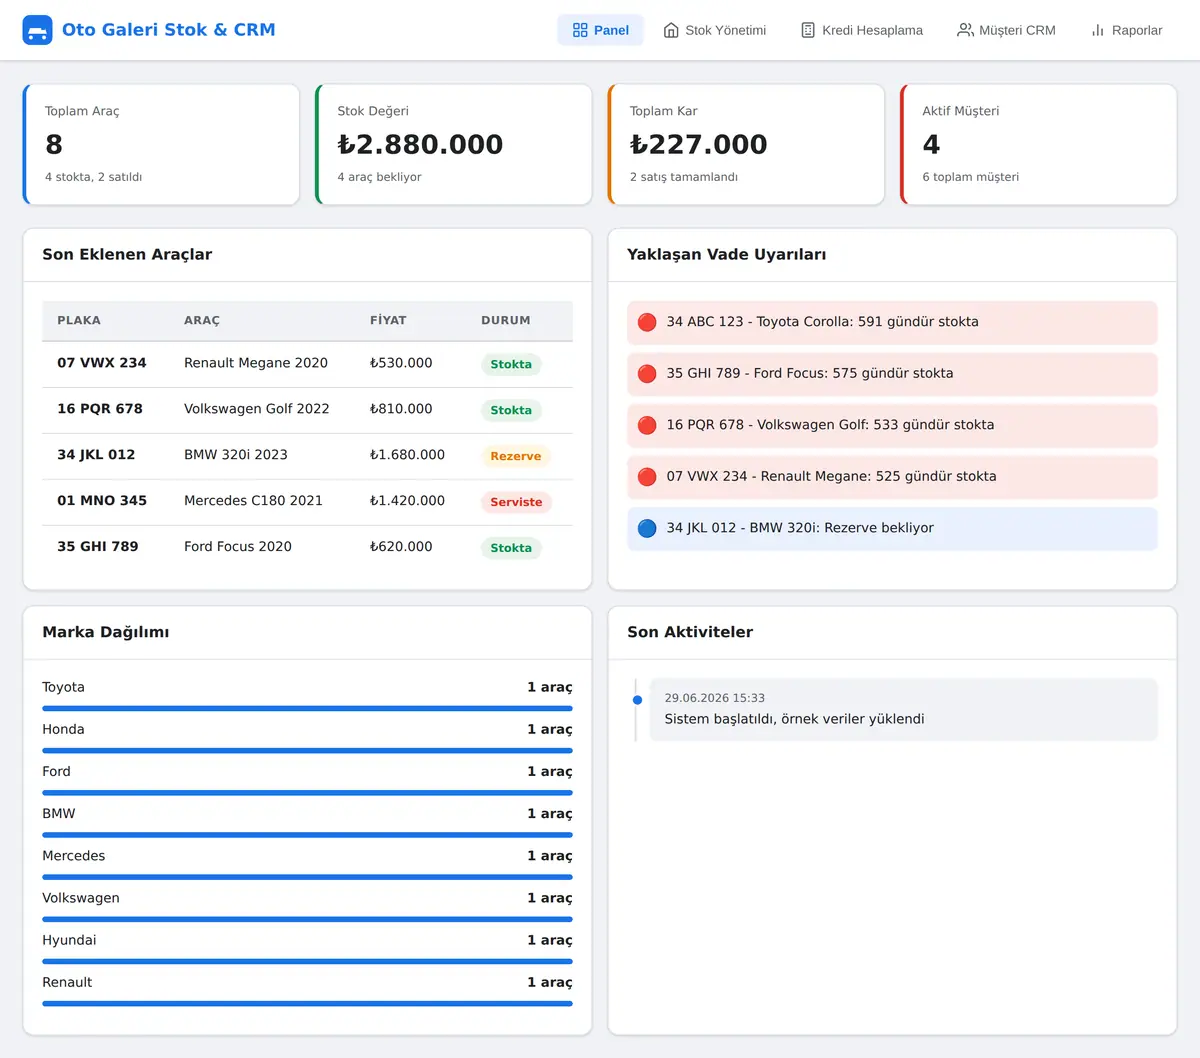Click blue dot for BMW 320i reservation
Image resolution: width=1200 pixels, height=1058 pixels.
click(647, 528)
